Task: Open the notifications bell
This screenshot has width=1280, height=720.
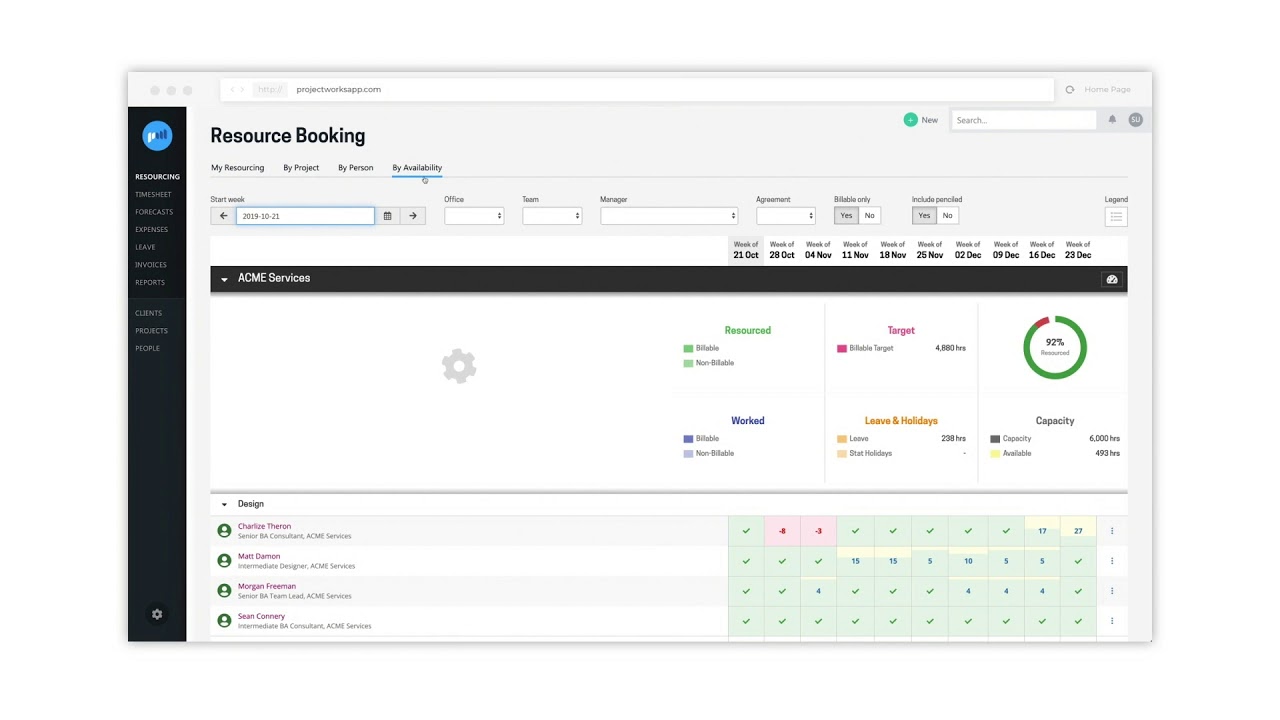Action: pos(1112,120)
